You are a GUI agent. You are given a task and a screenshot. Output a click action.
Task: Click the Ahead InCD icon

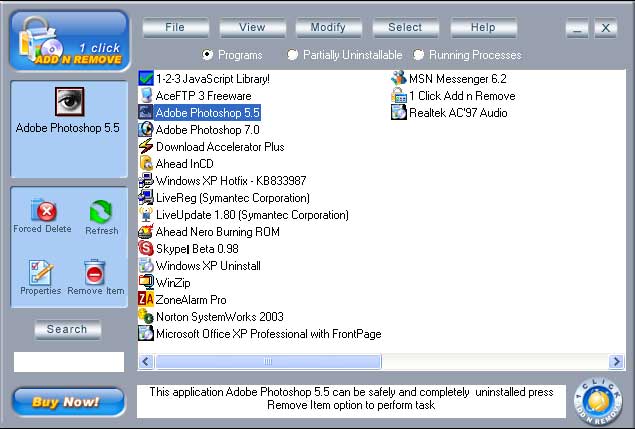click(x=146, y=163)
